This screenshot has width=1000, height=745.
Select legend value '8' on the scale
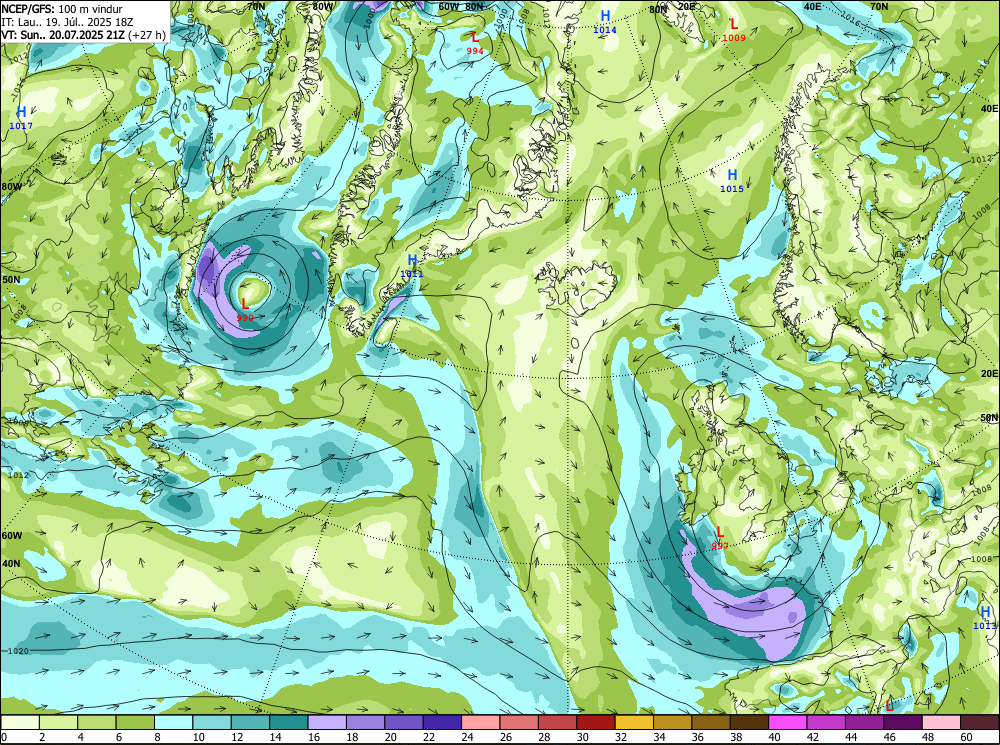click(156, 737)
